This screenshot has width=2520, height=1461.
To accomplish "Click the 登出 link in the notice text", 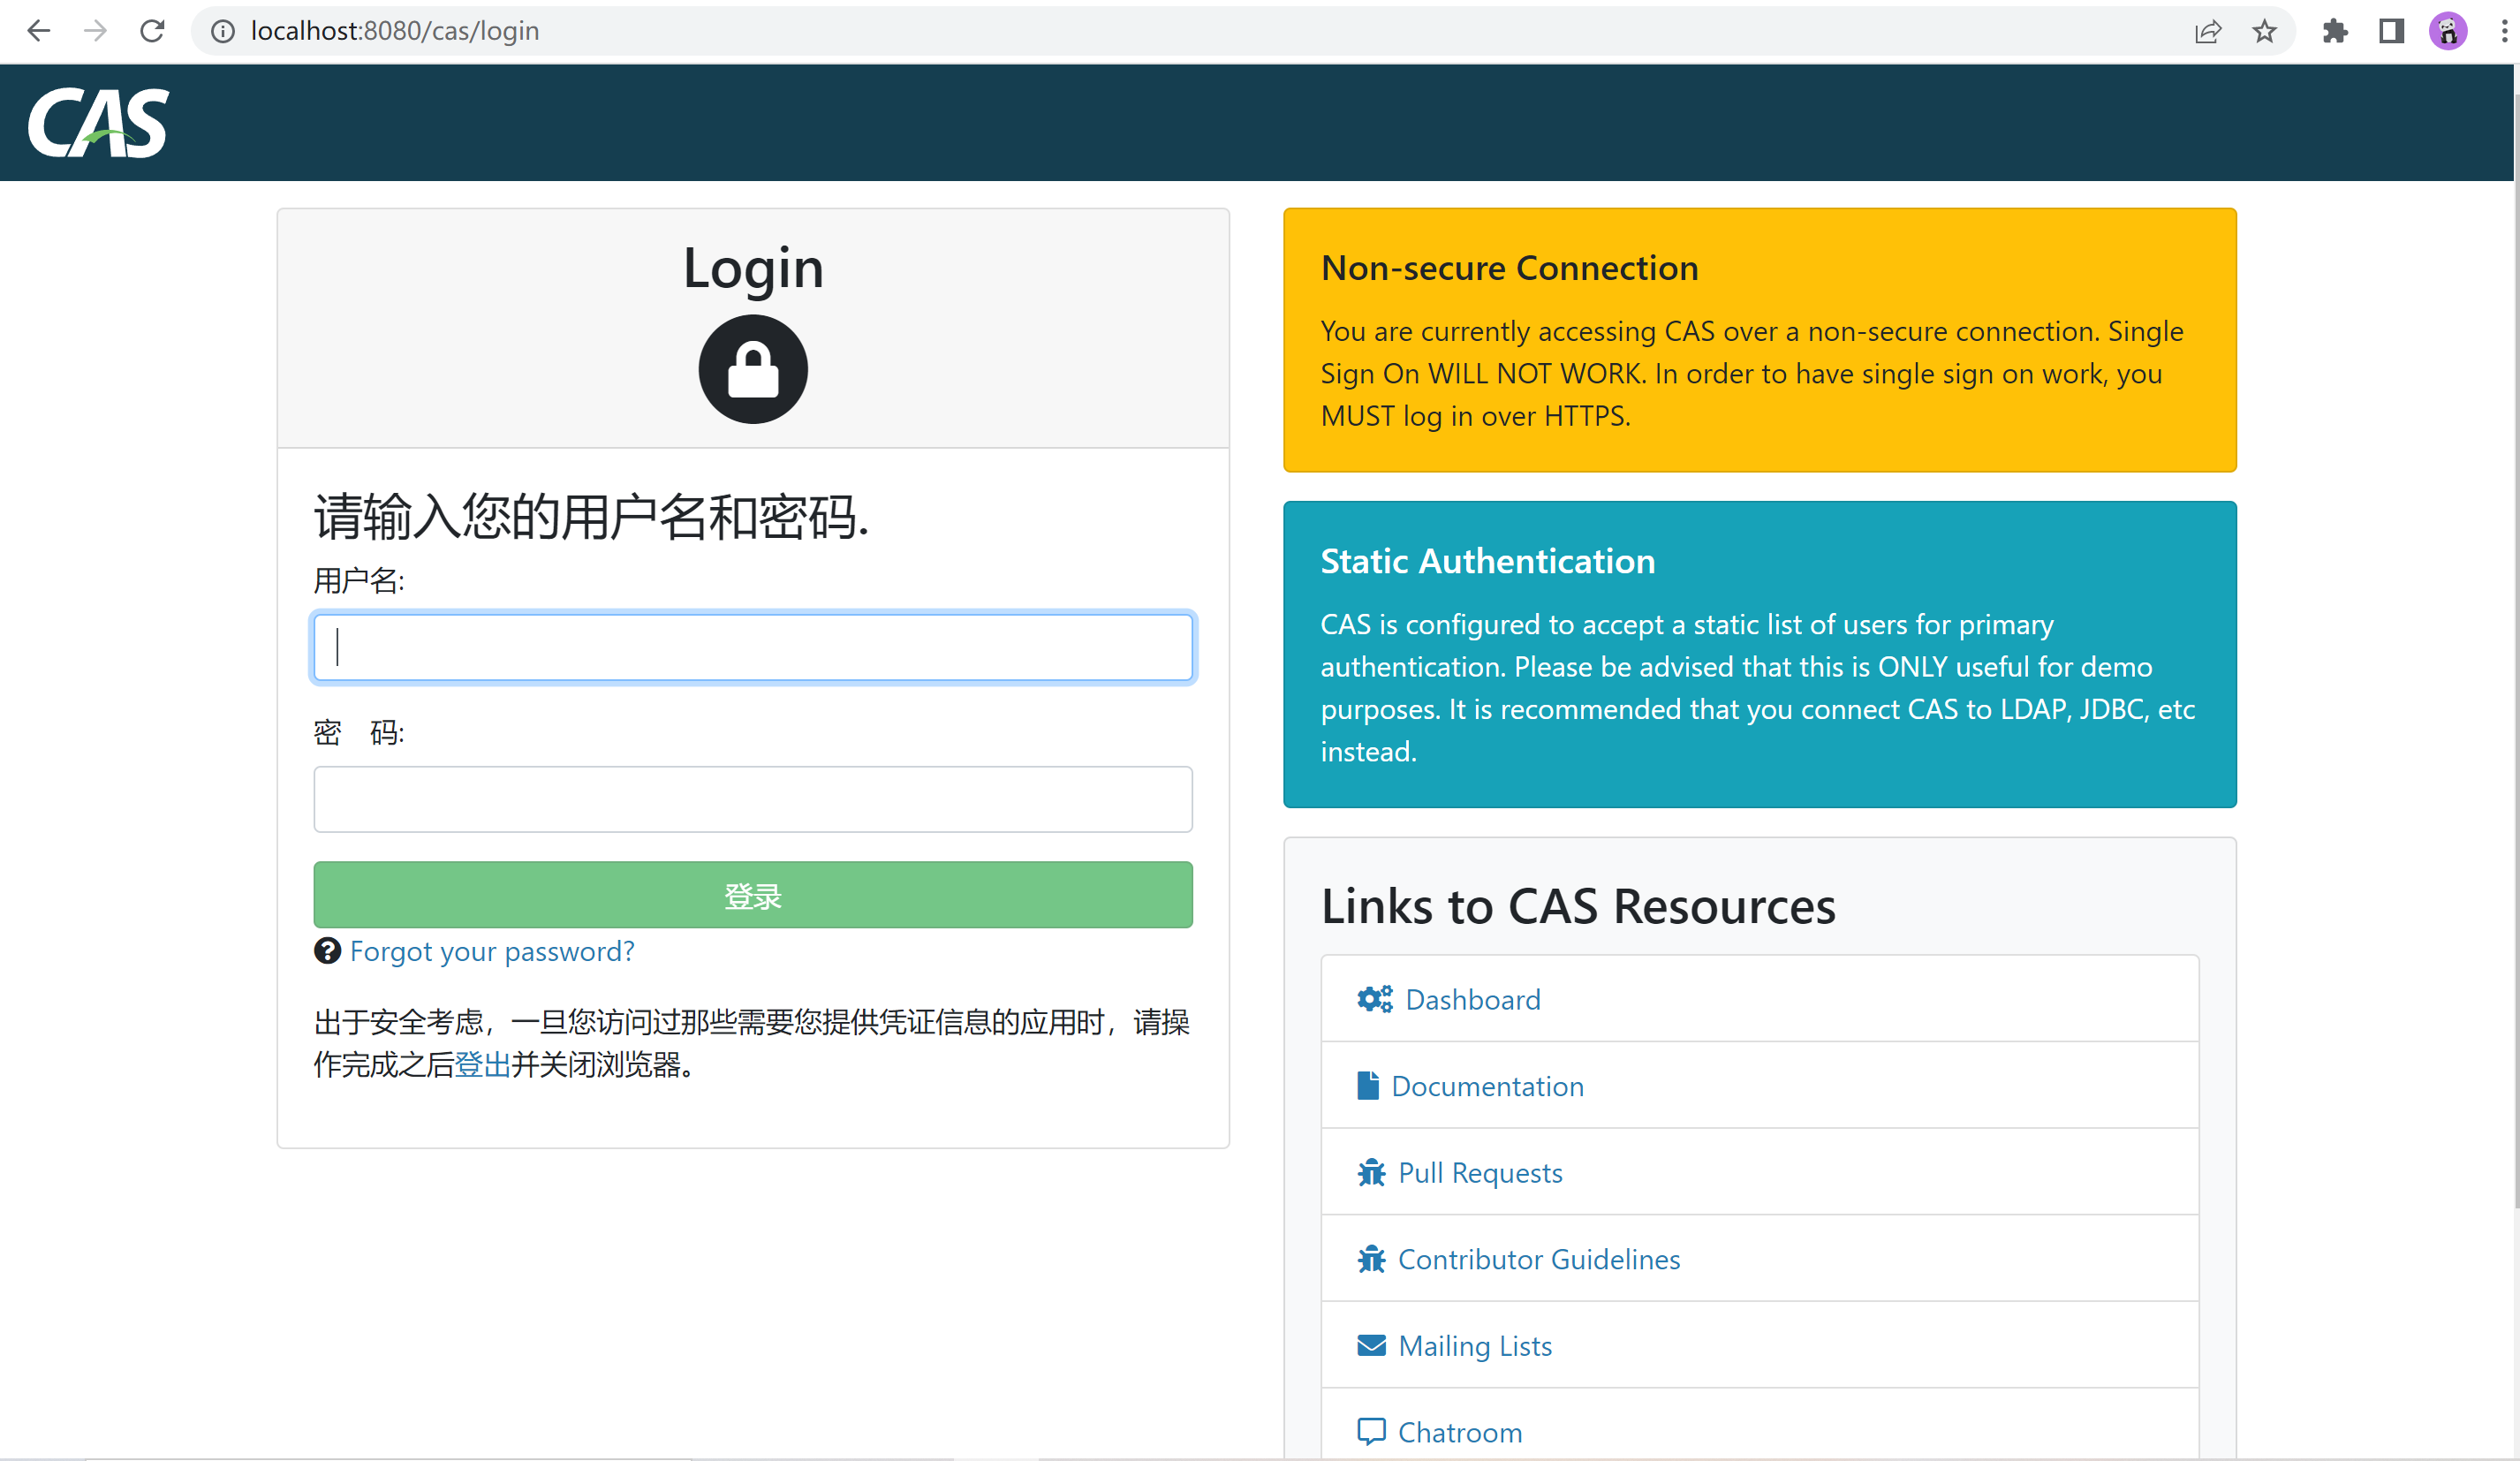I will click(481, 1065).
